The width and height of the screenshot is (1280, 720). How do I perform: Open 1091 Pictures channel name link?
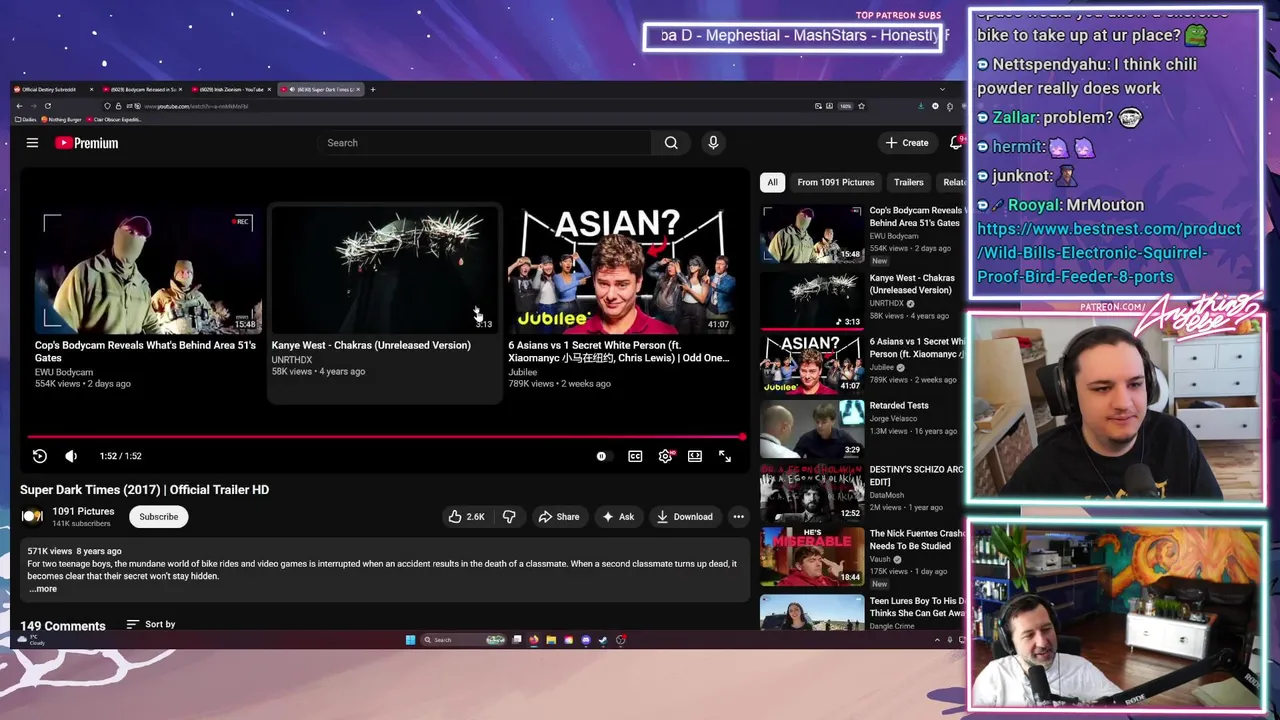pyautogui.click(x=83, y=511)
